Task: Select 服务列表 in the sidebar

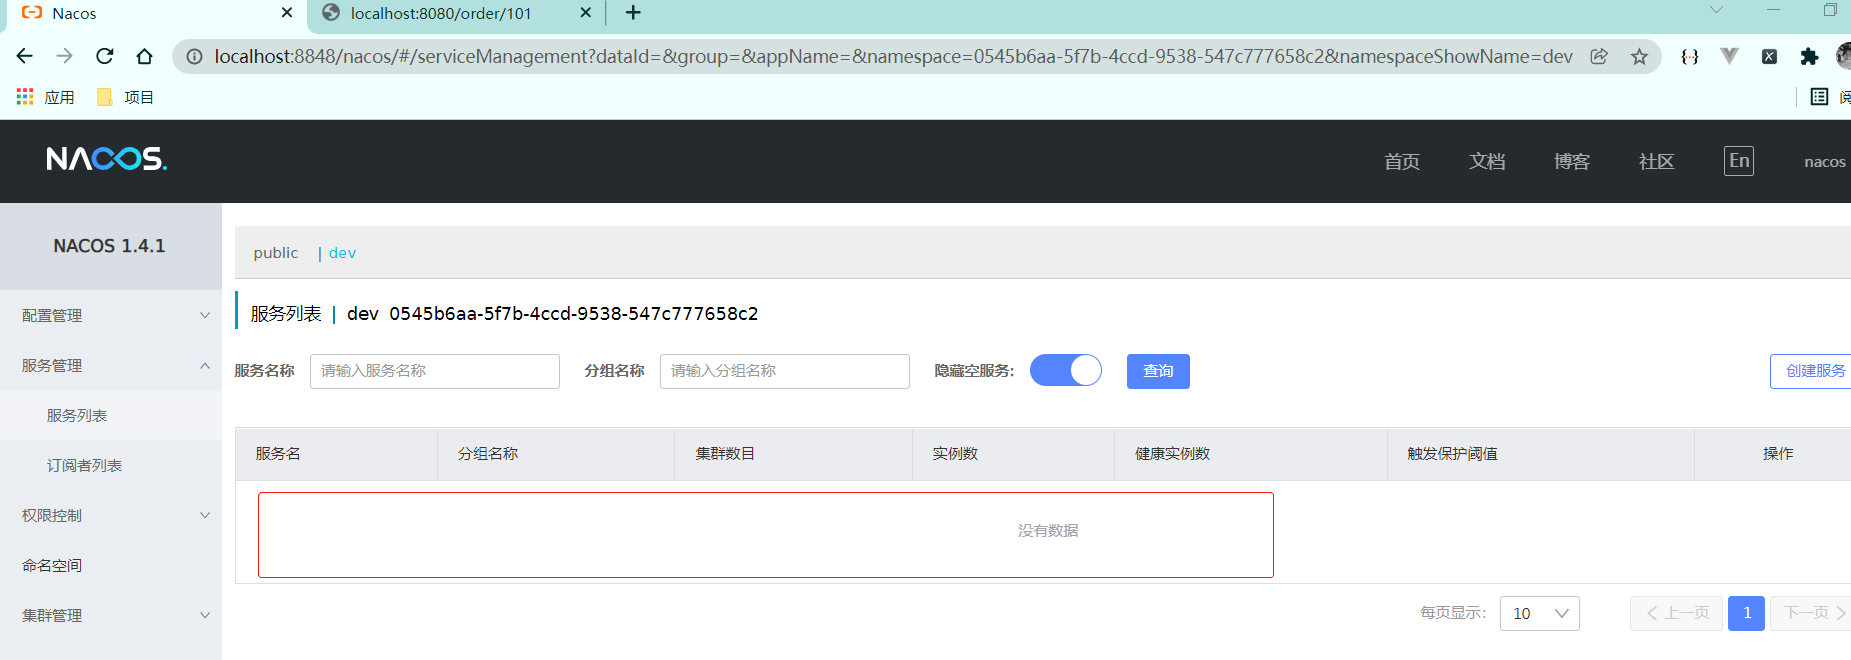Action: [110, 415]
